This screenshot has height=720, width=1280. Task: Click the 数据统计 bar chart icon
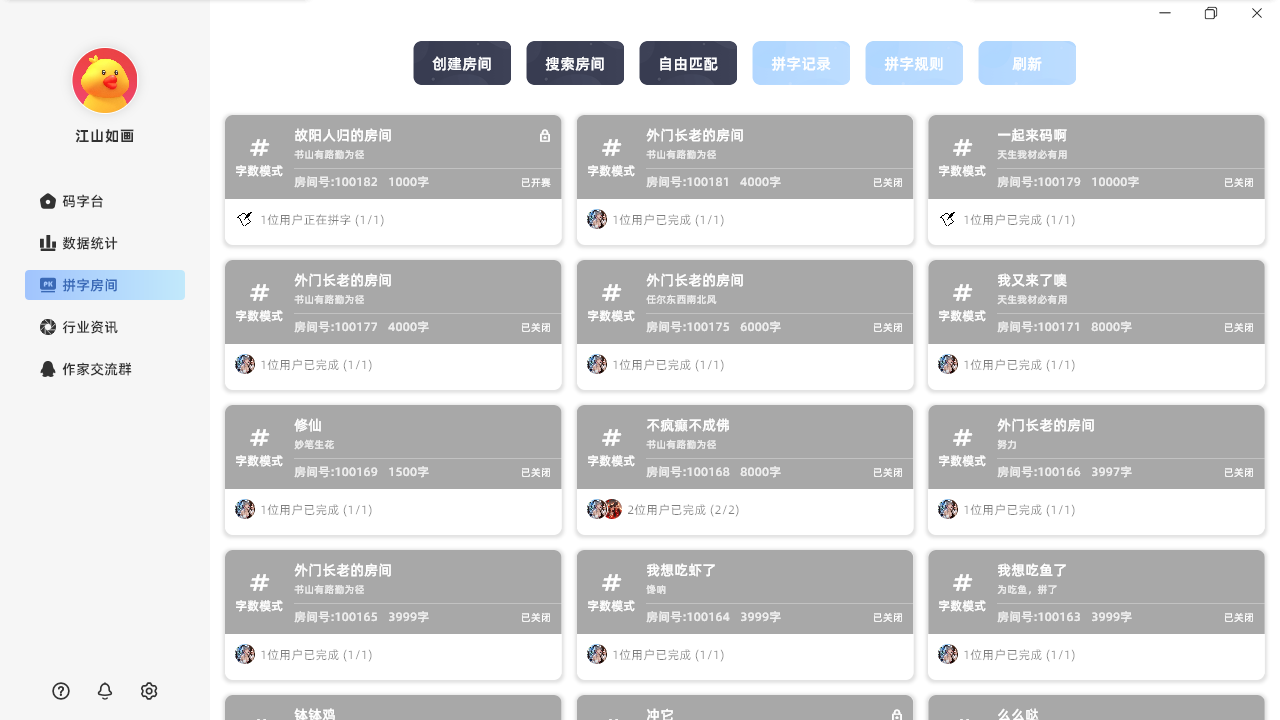tap(47, 243)
